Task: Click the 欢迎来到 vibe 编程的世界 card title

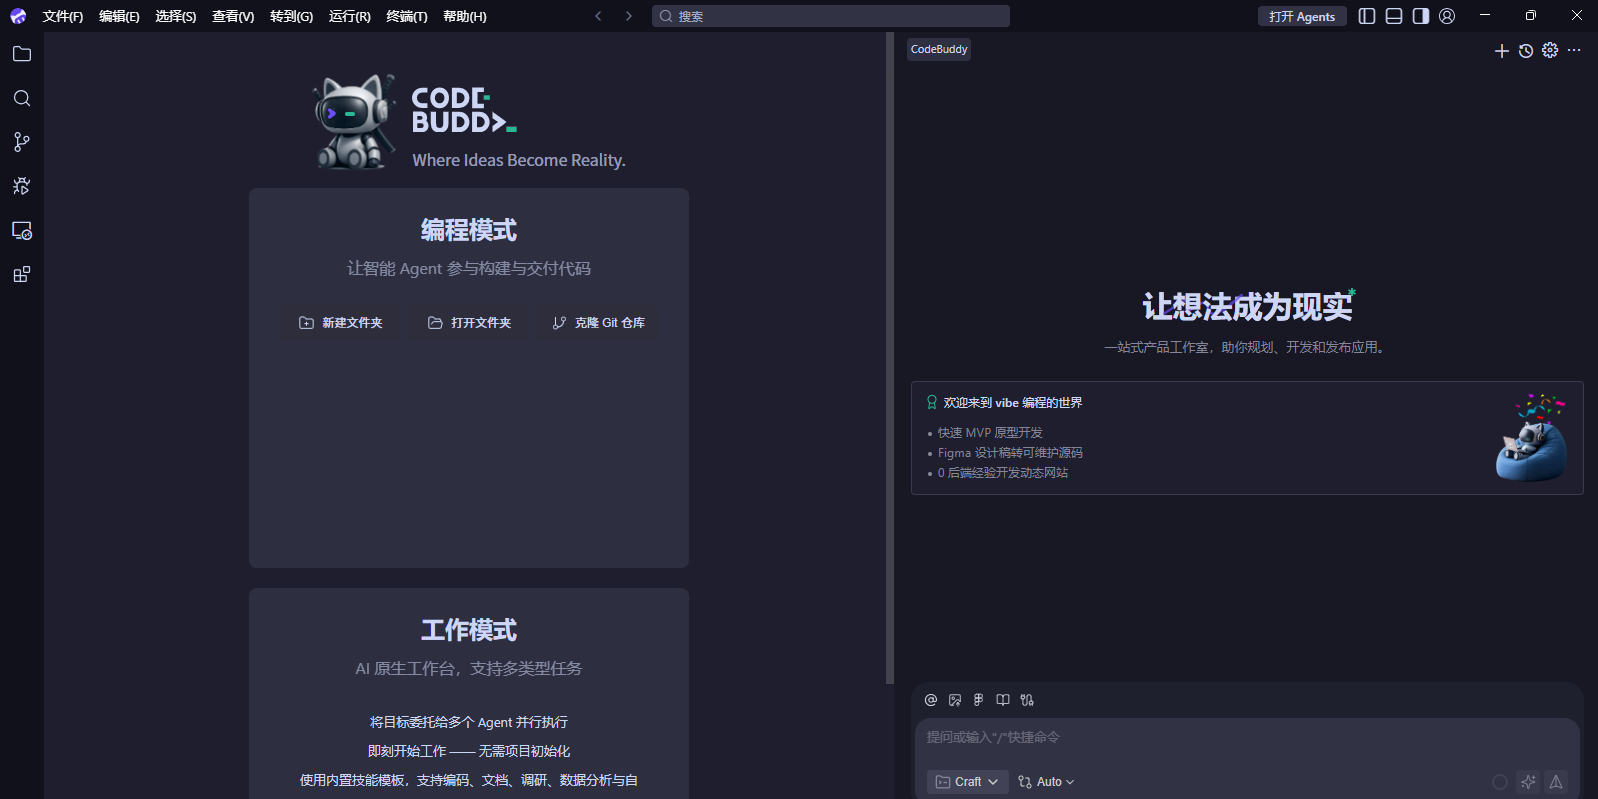Action: tap(1012, 403)
